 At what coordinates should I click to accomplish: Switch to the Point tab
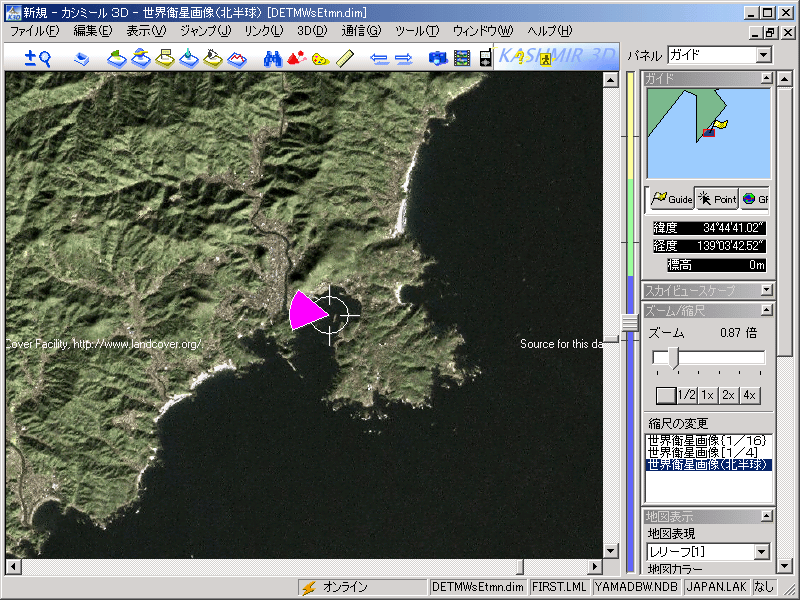point(717,199)
